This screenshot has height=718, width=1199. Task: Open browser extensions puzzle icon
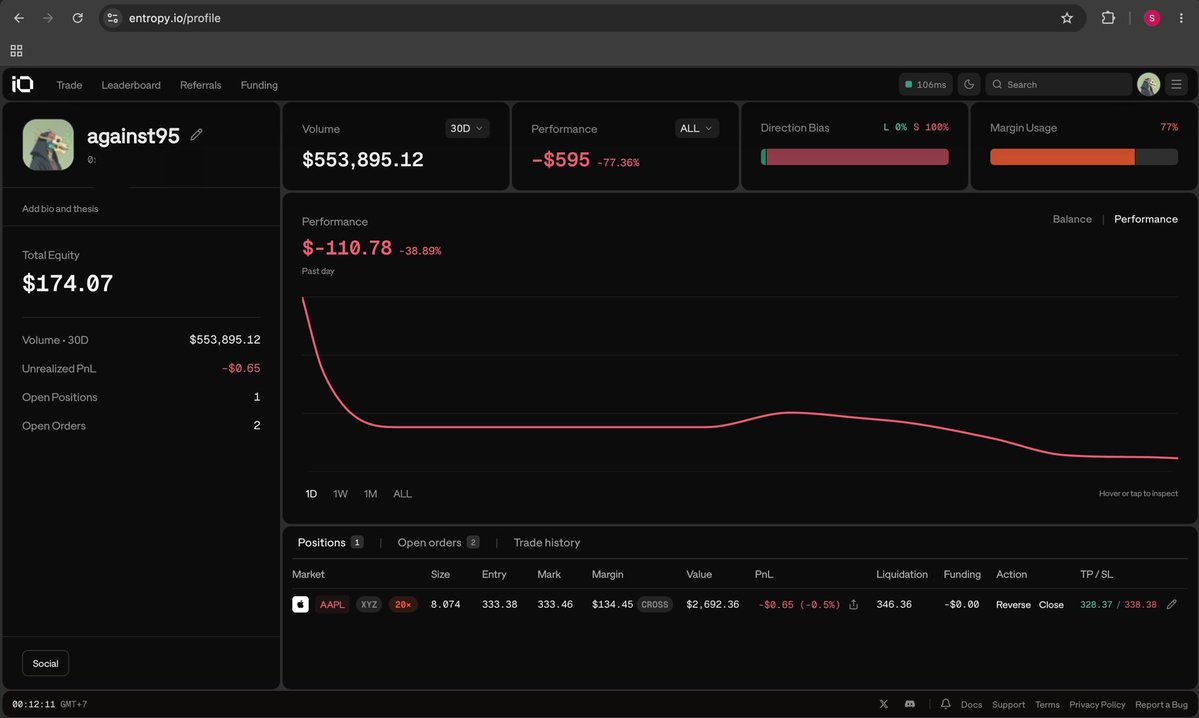pos(1108,18)
